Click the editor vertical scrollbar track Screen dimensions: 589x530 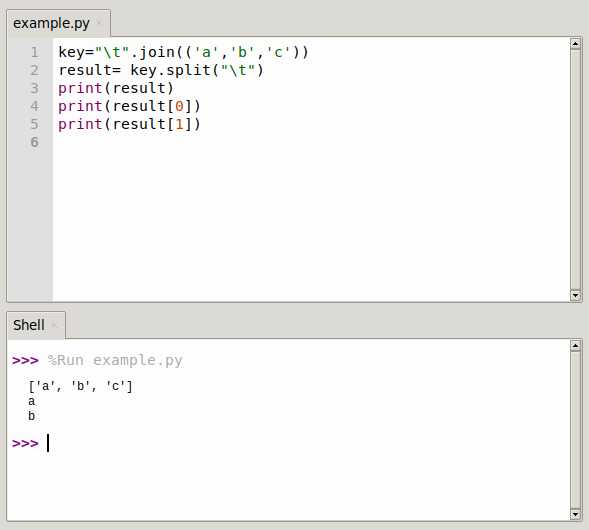[575, 169]
